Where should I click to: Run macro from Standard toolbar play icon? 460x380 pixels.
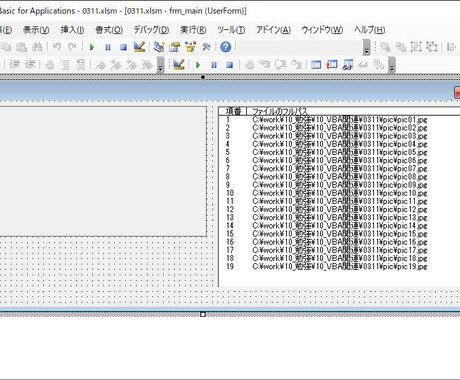(92, 47)
